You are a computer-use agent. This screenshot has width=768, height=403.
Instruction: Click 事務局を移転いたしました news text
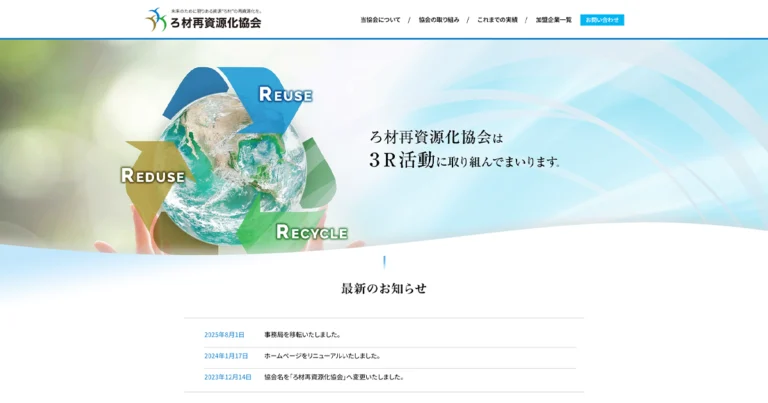click(x=302, y=335)
